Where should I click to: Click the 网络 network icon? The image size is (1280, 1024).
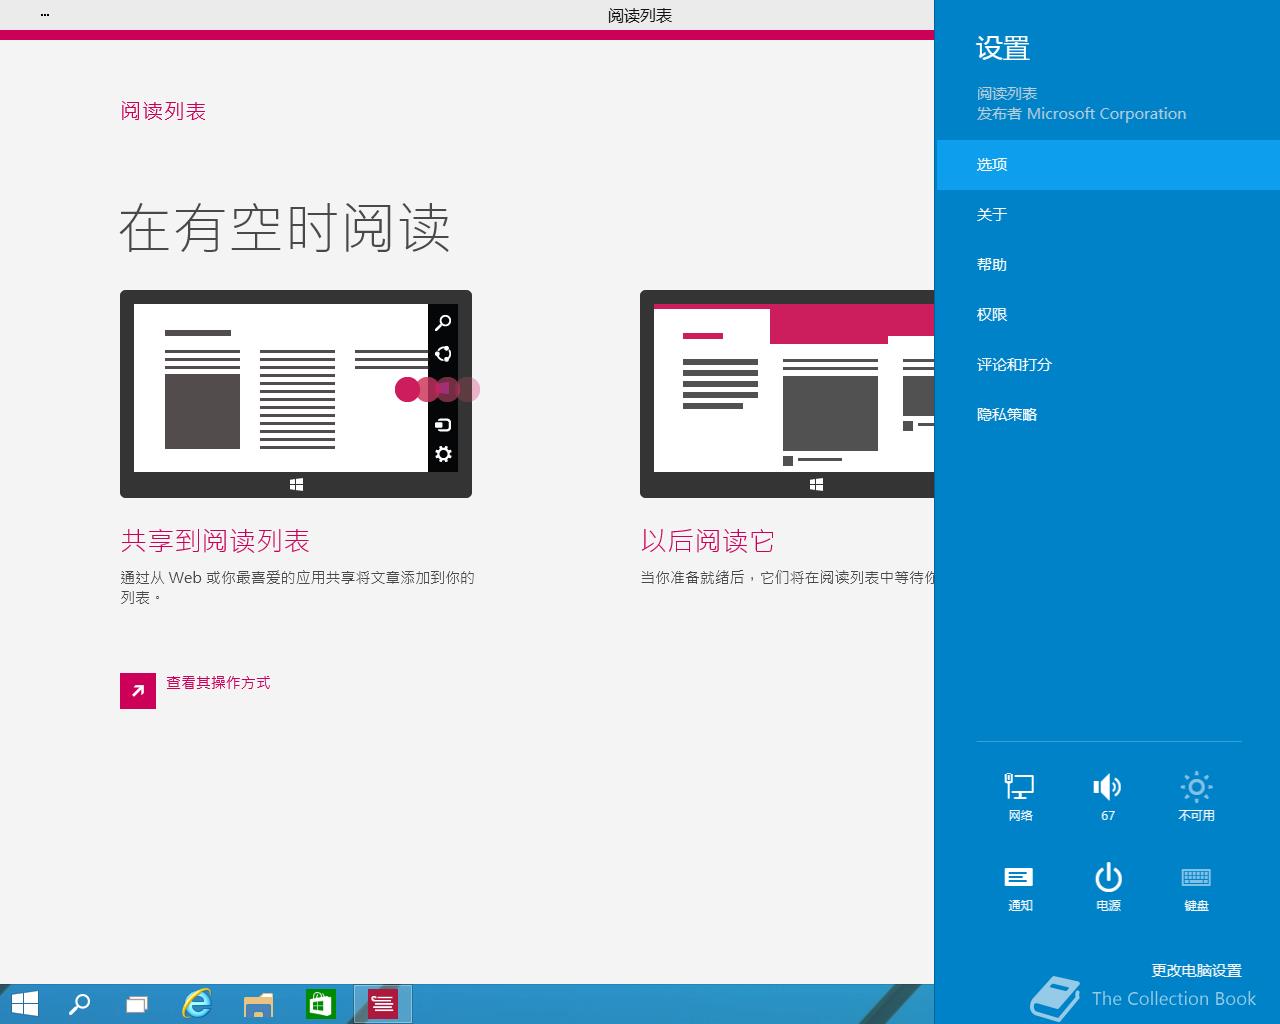[1020, 796]
